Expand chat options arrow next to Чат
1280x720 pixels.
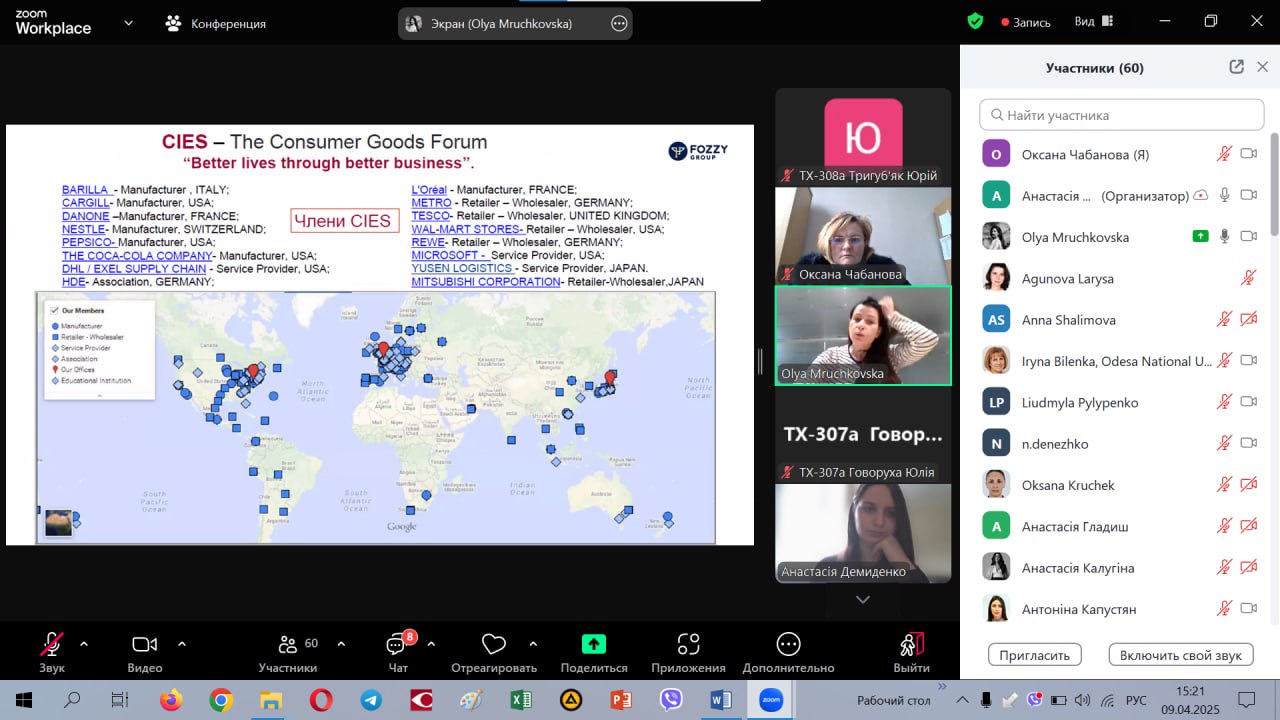(x=431, y=644)
